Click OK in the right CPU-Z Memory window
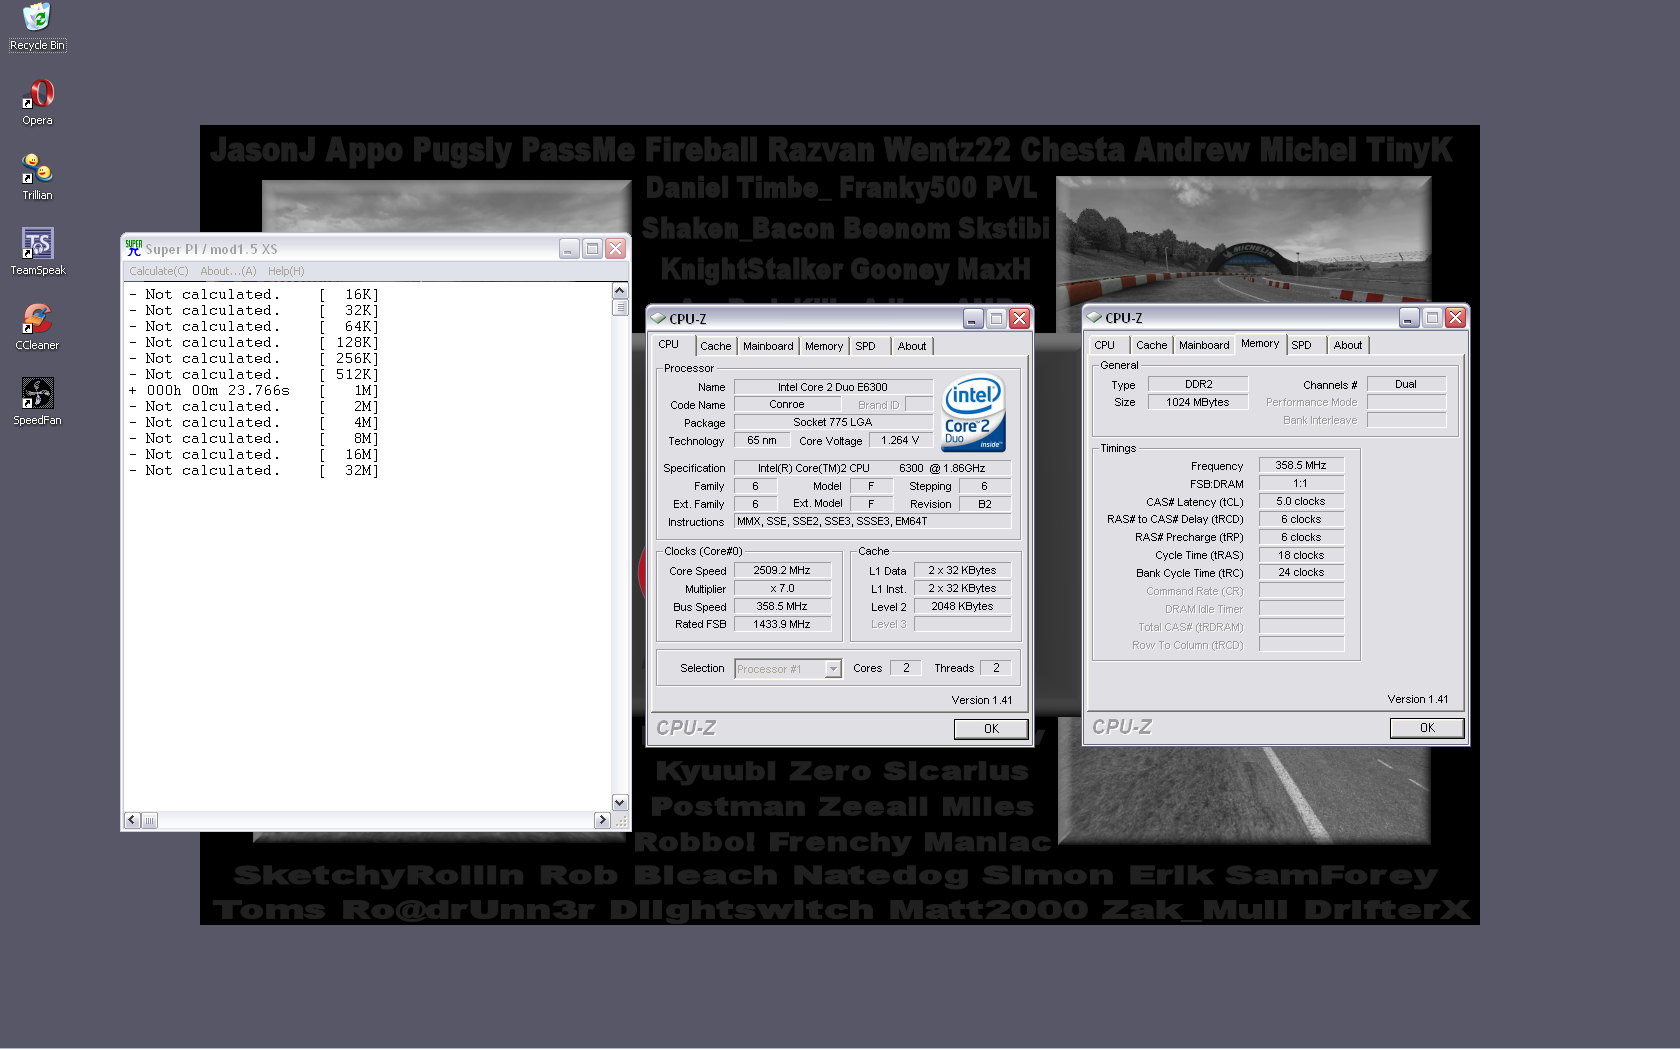The image size is (1680, 1050). point(1427,728)
